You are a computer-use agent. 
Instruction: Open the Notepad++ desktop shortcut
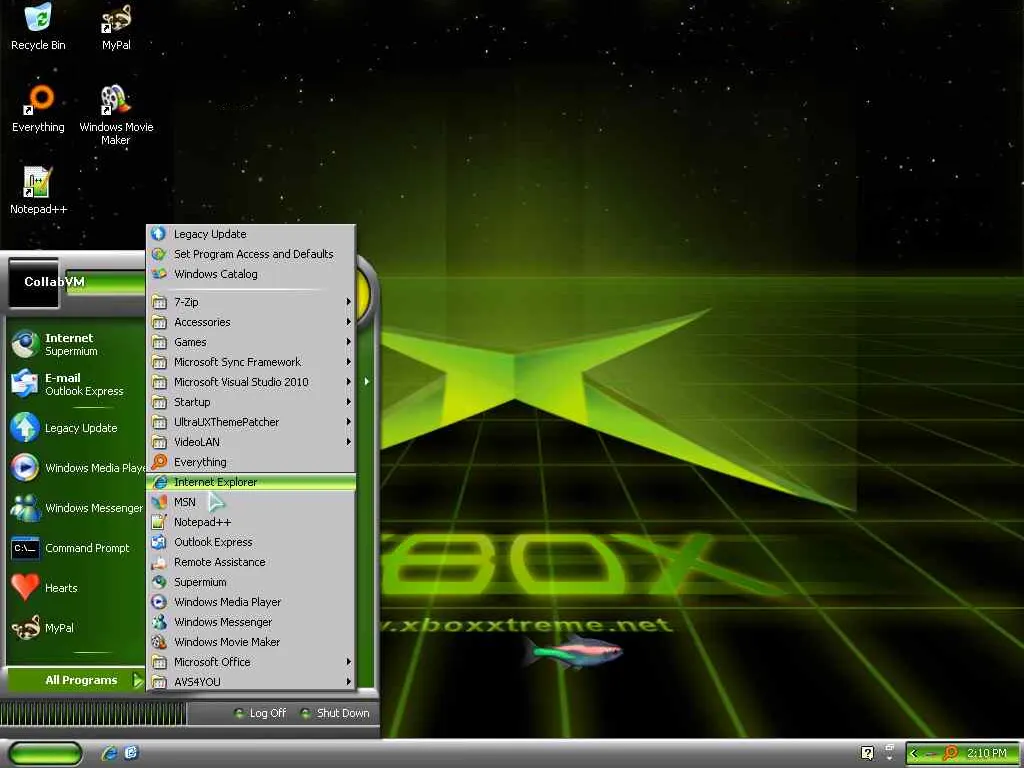(38, 191)
